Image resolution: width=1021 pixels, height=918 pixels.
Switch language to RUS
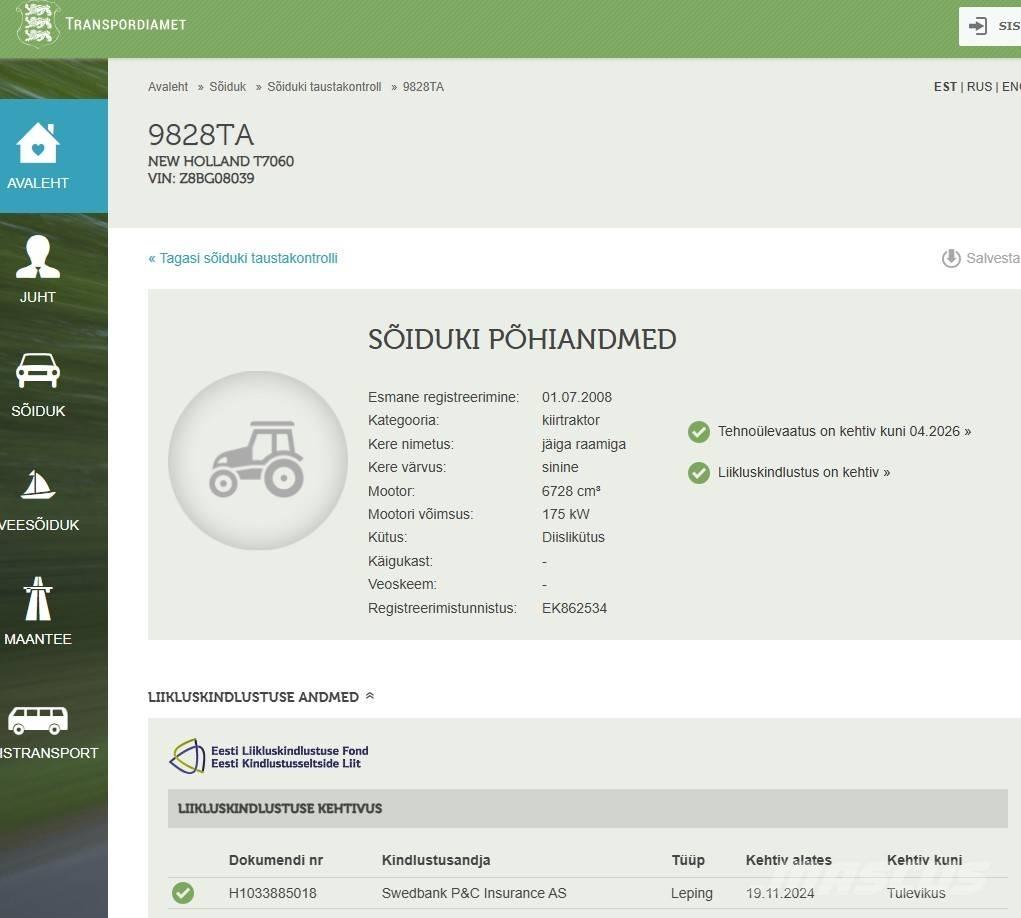979,87
